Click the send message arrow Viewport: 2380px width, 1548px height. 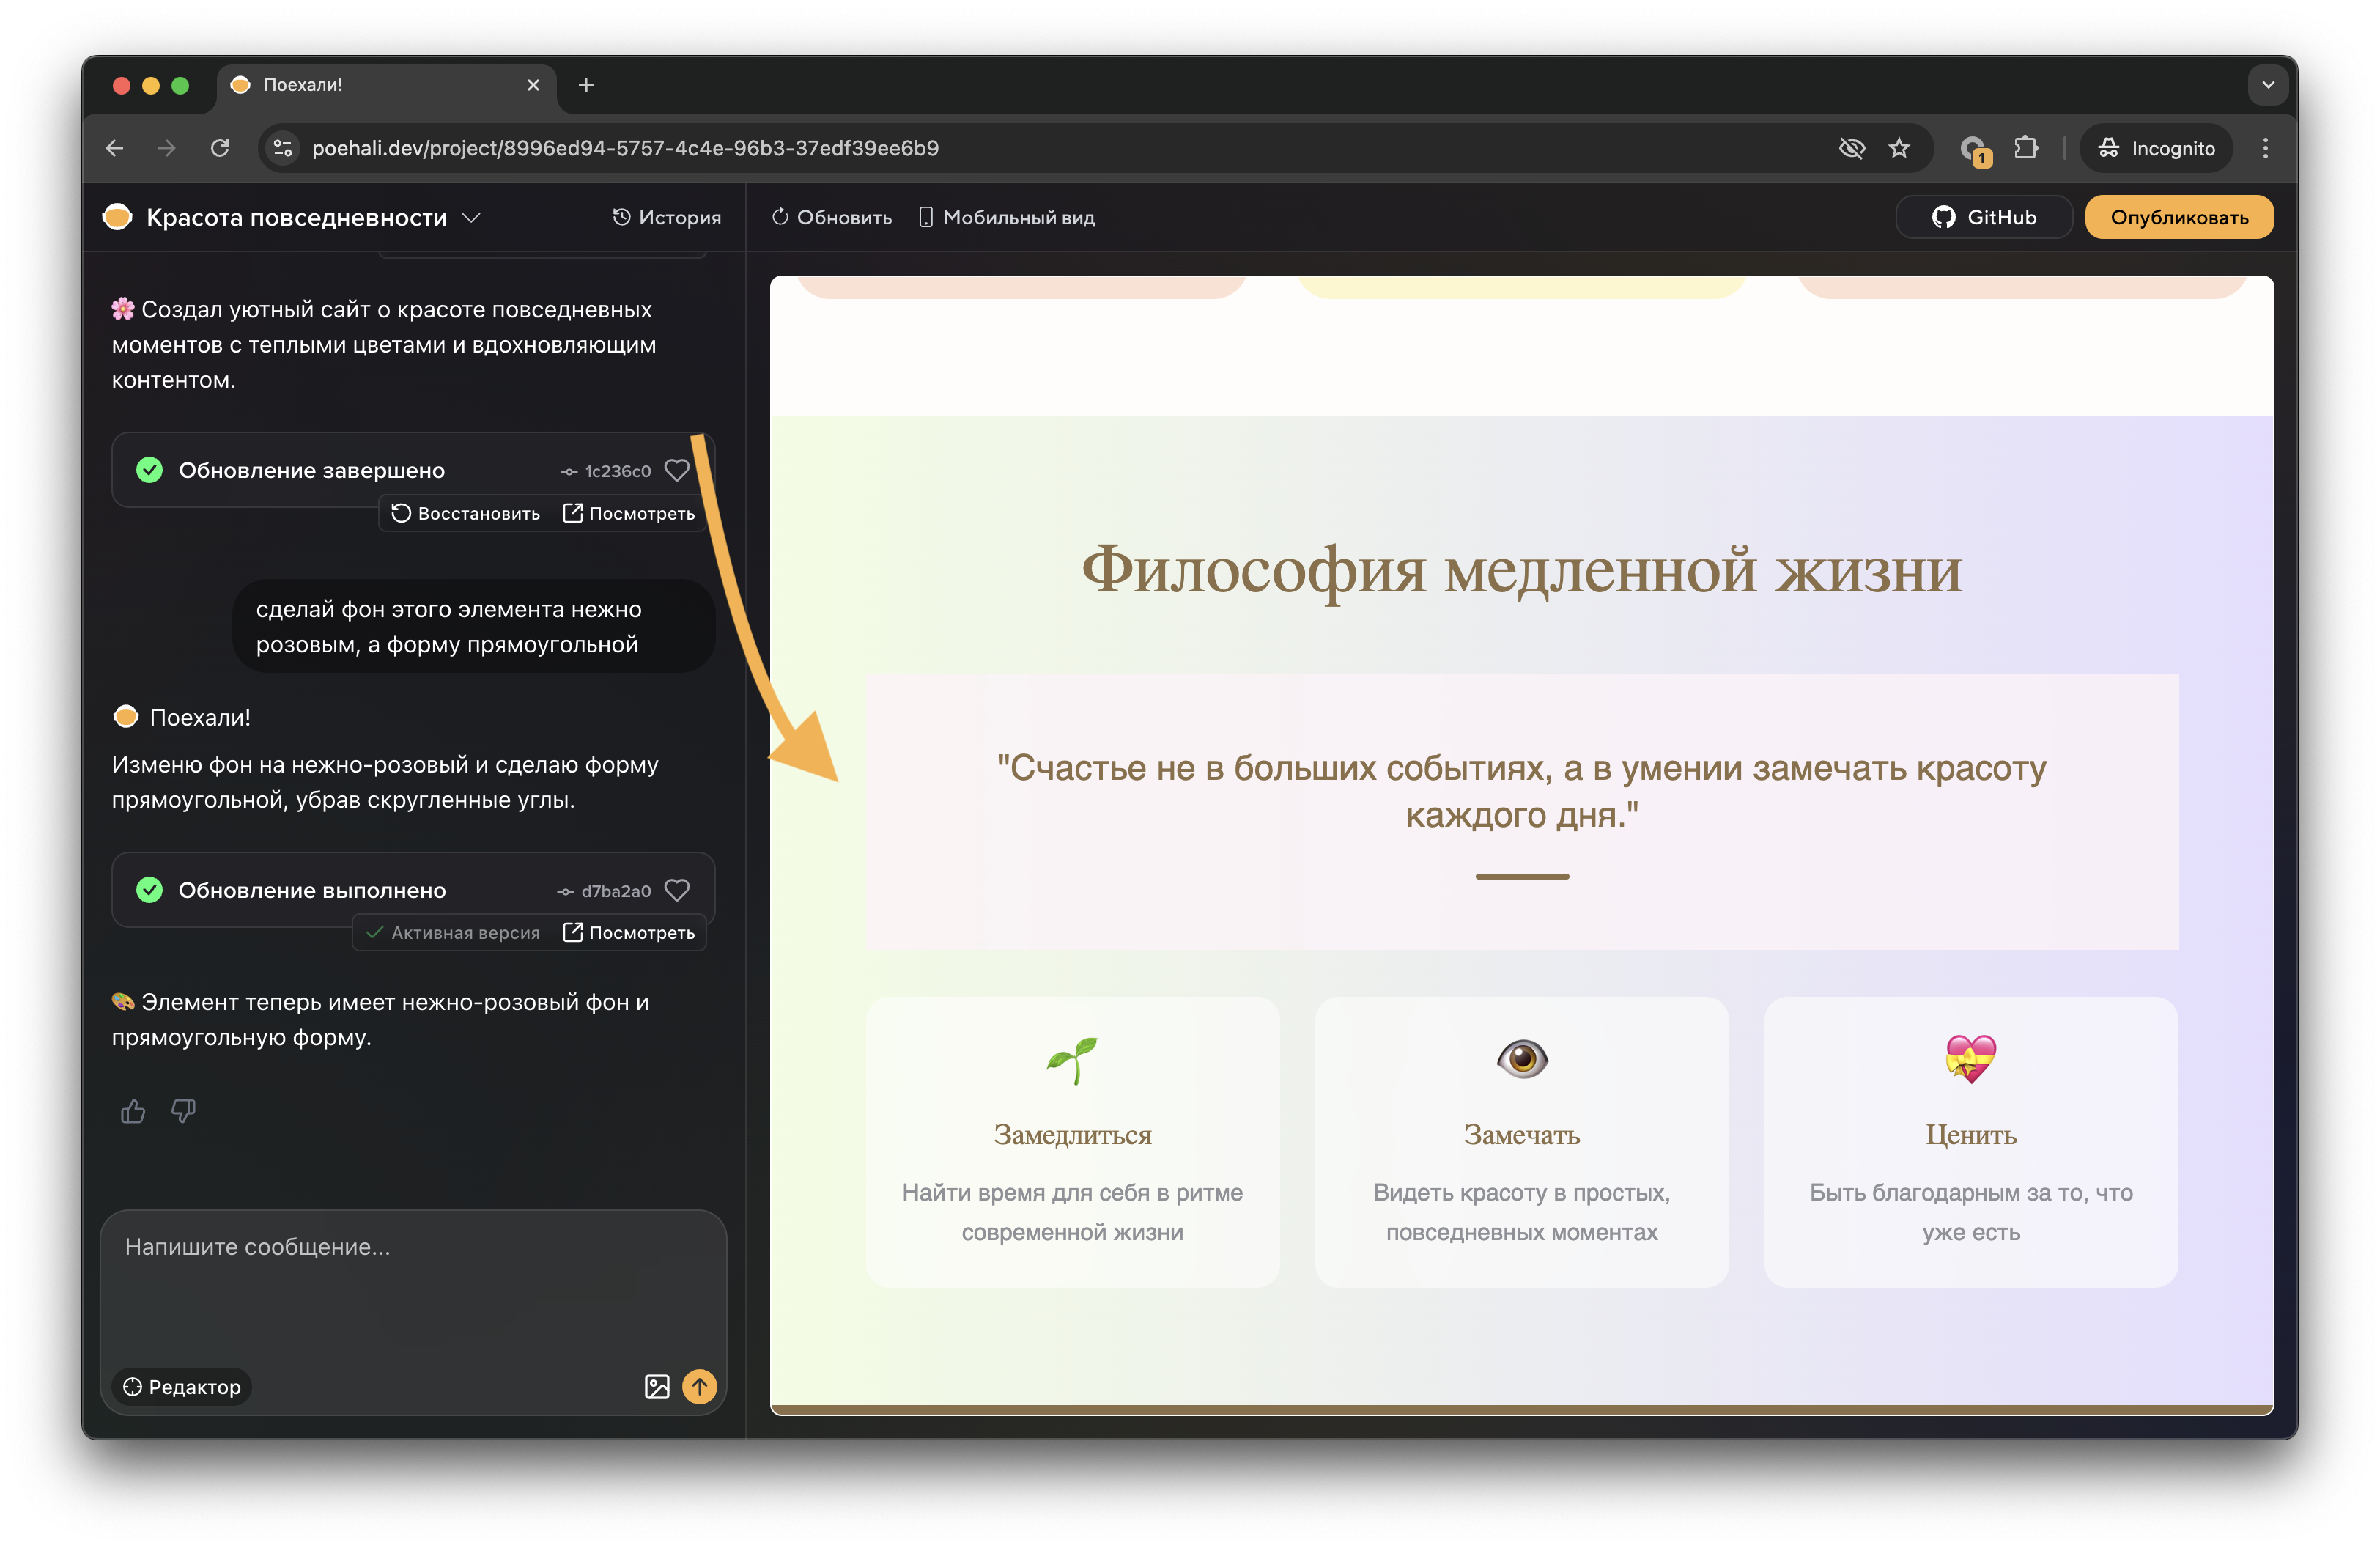tap(700, 1387)
